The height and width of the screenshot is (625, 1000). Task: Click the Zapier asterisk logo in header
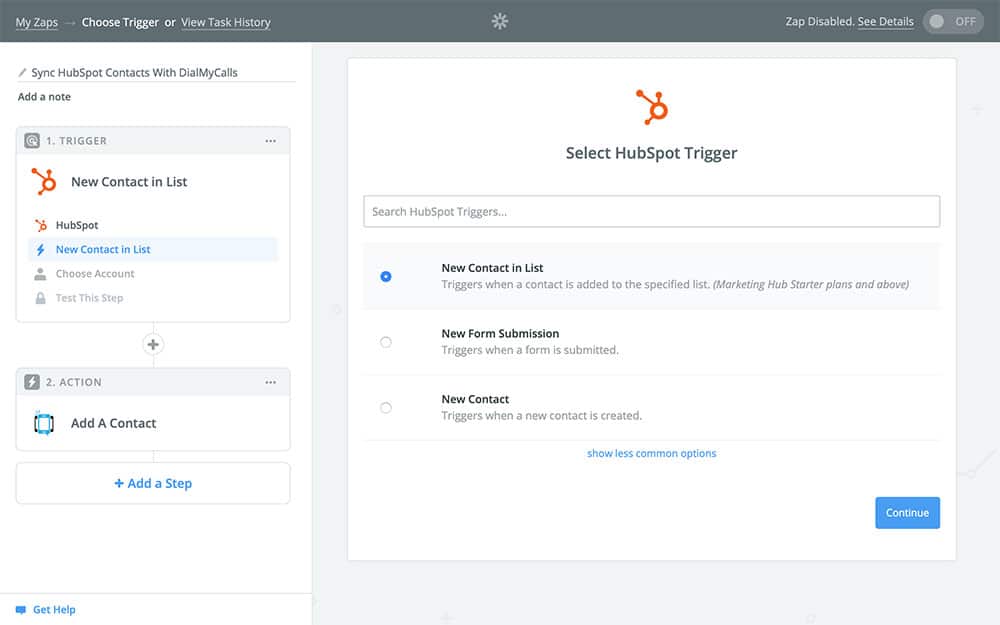[500, 21]
